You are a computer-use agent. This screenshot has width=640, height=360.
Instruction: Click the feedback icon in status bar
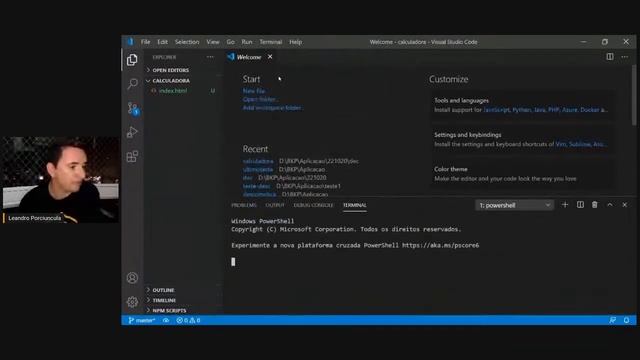[x=613, y=320]
